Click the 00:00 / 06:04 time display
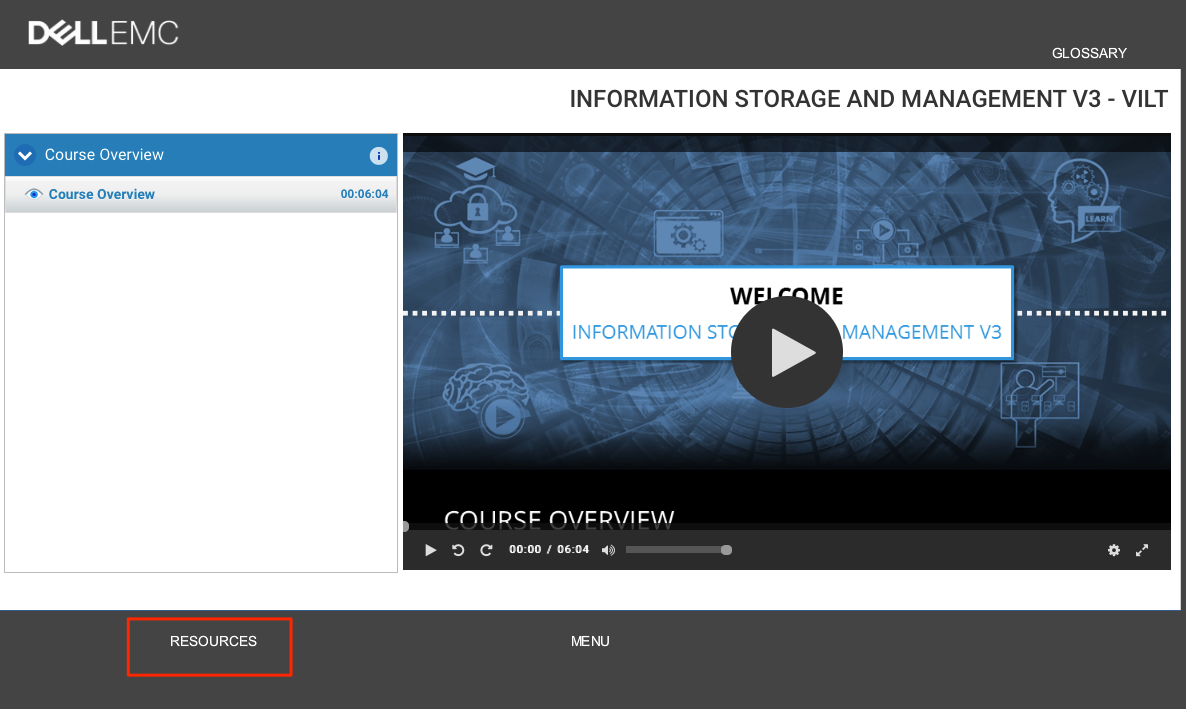The image size is (1186, 709). (548, 549)
